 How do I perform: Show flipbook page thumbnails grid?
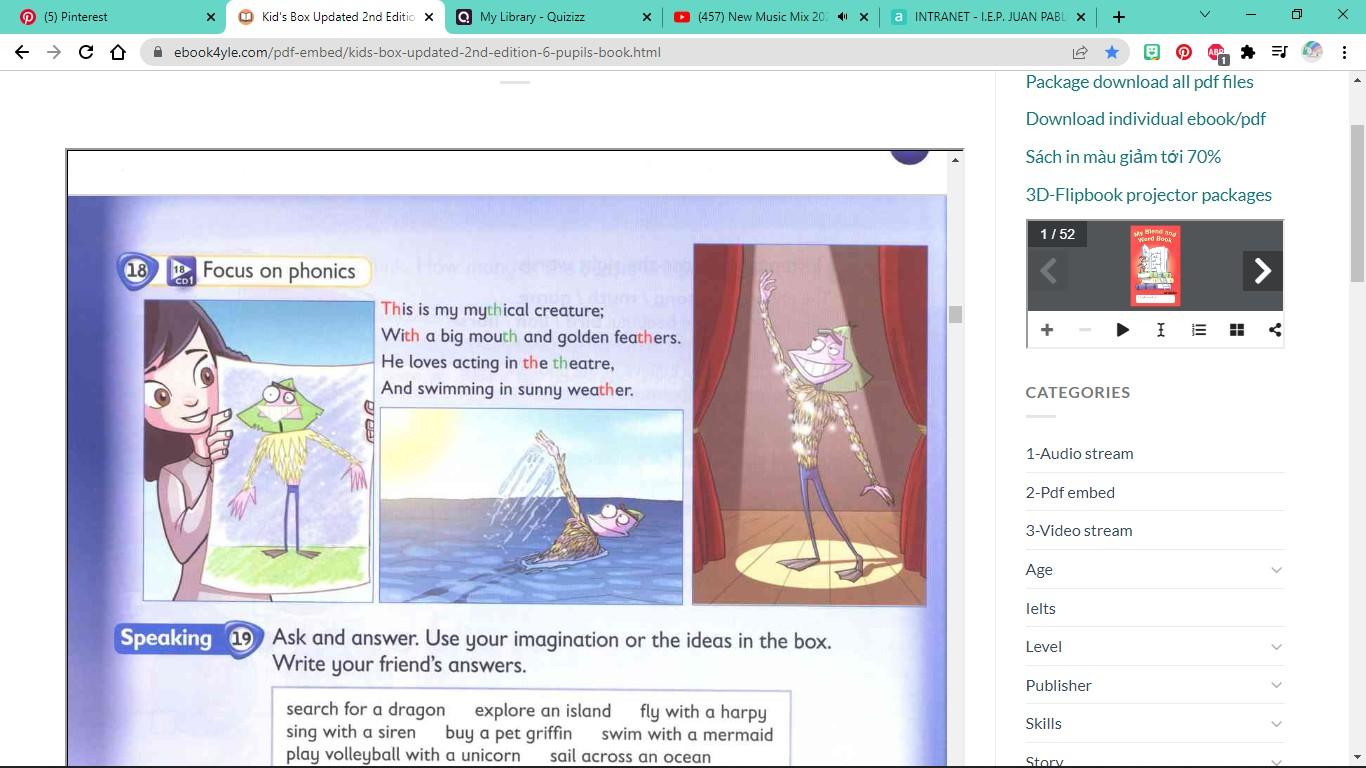point(1237,330)
